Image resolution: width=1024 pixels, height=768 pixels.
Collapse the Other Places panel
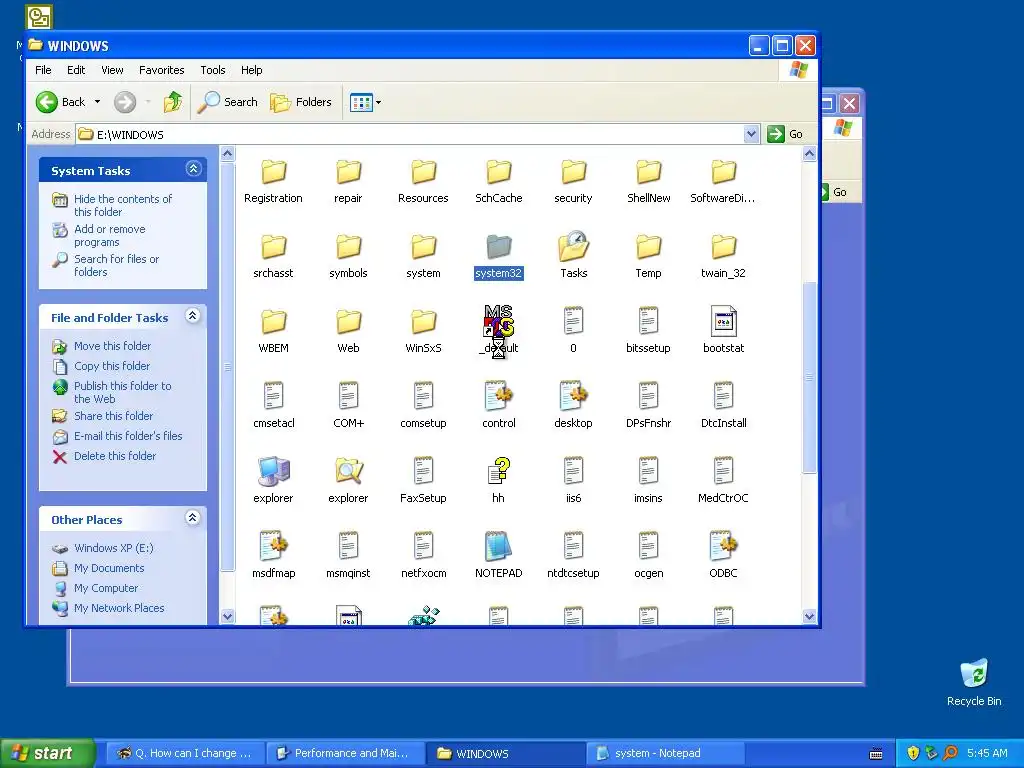[193, 518]
